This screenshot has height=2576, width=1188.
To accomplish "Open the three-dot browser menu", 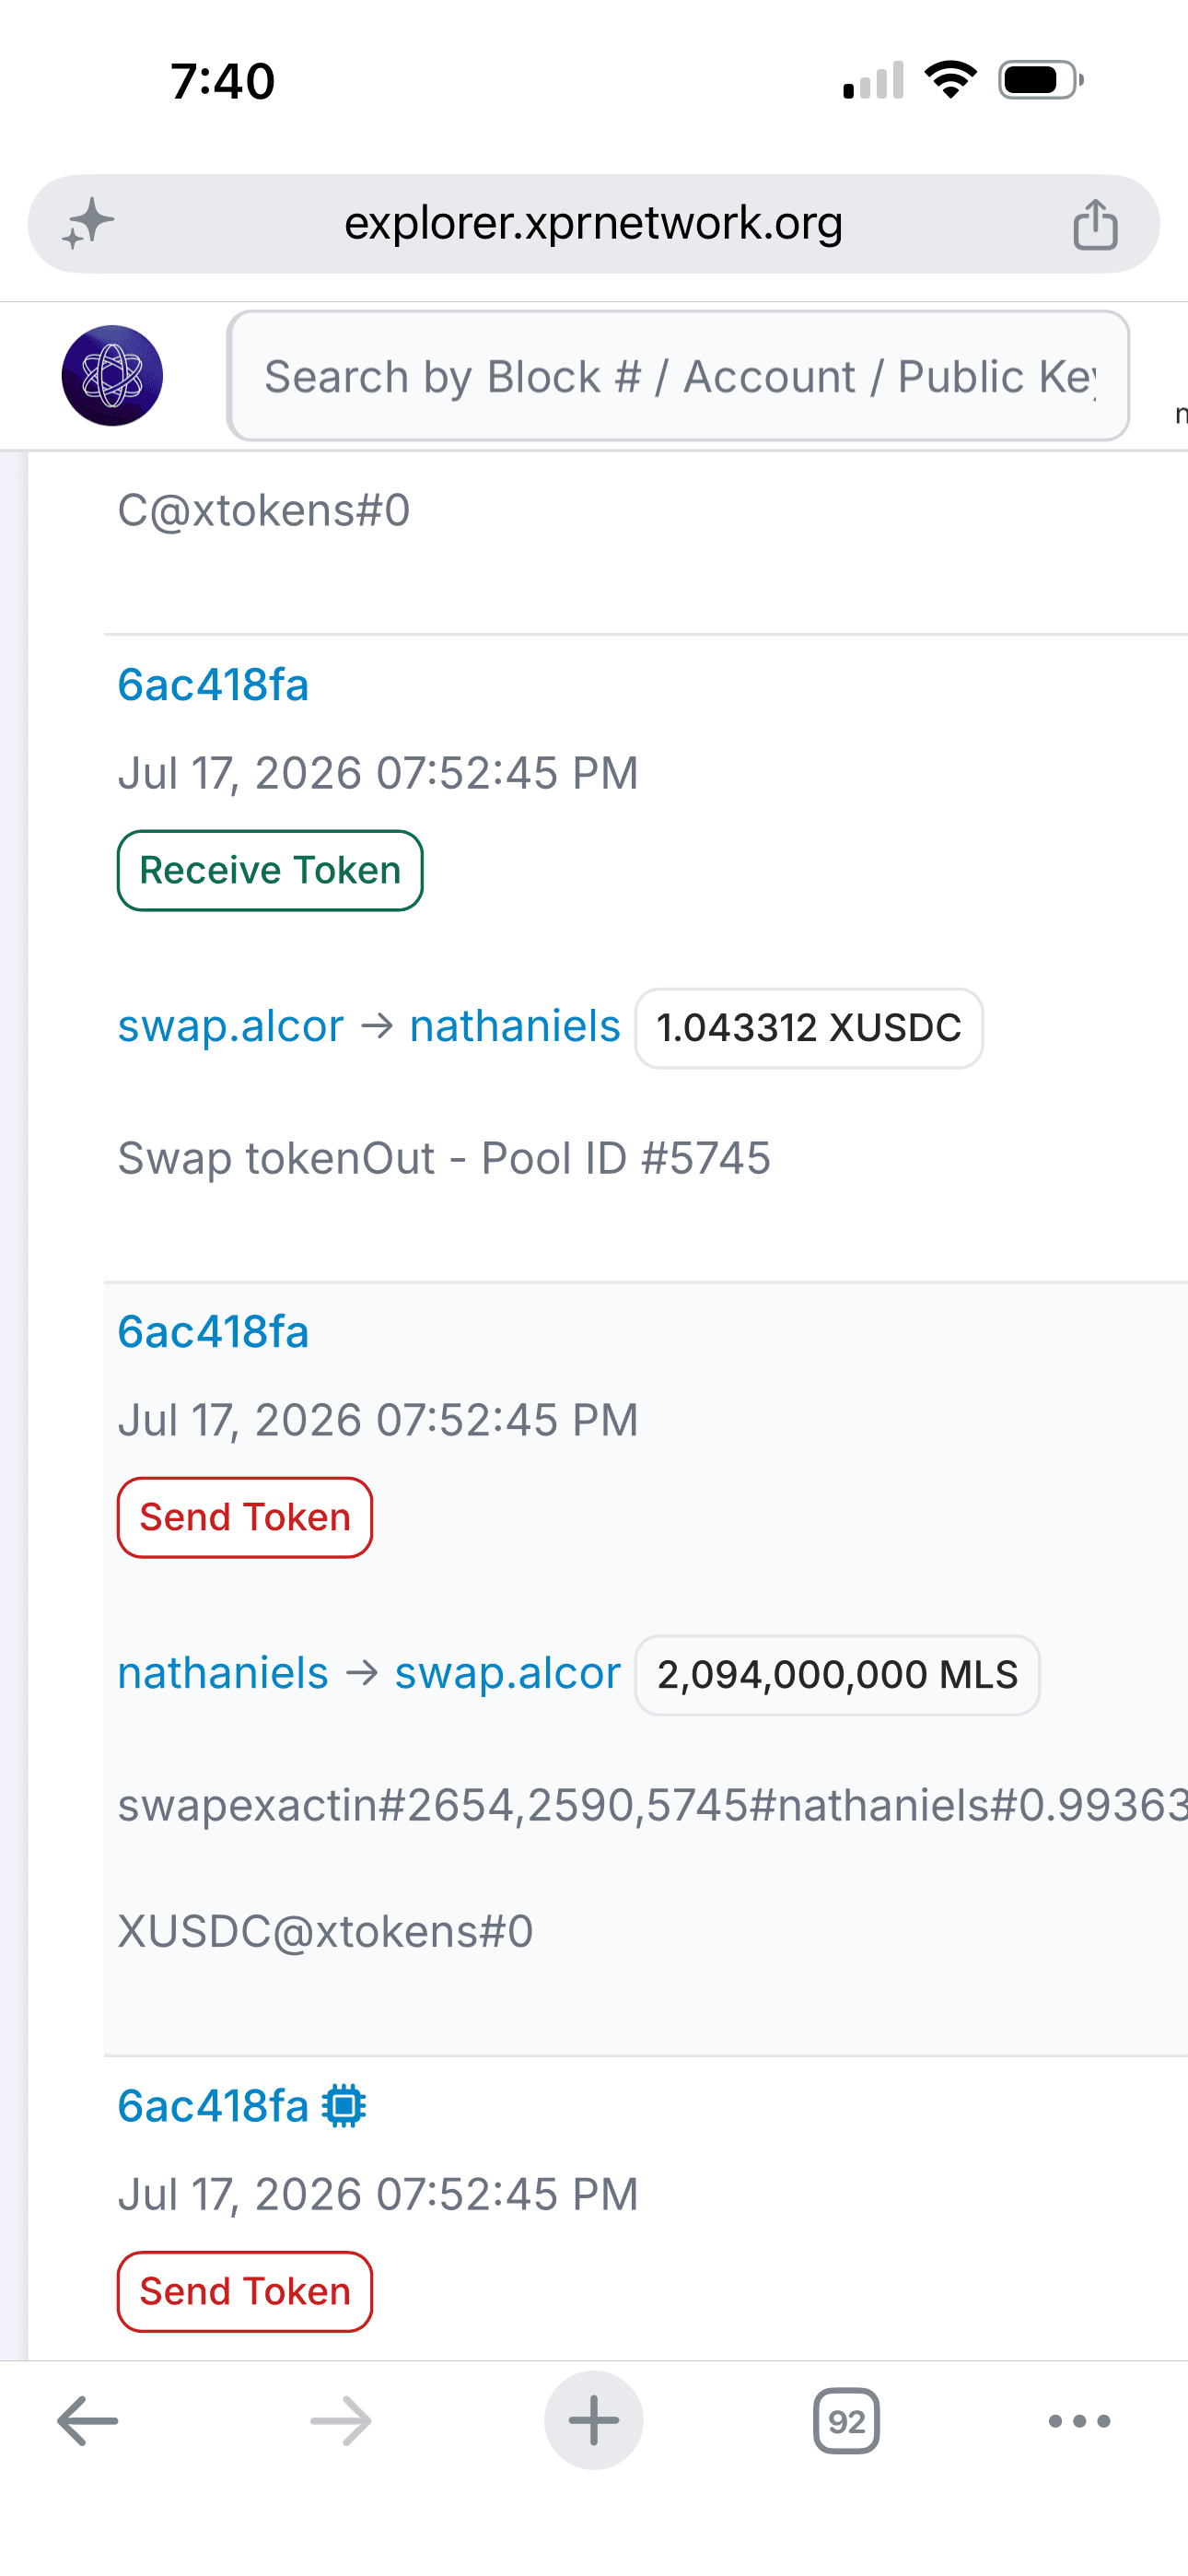I will coord(1079,2421).
